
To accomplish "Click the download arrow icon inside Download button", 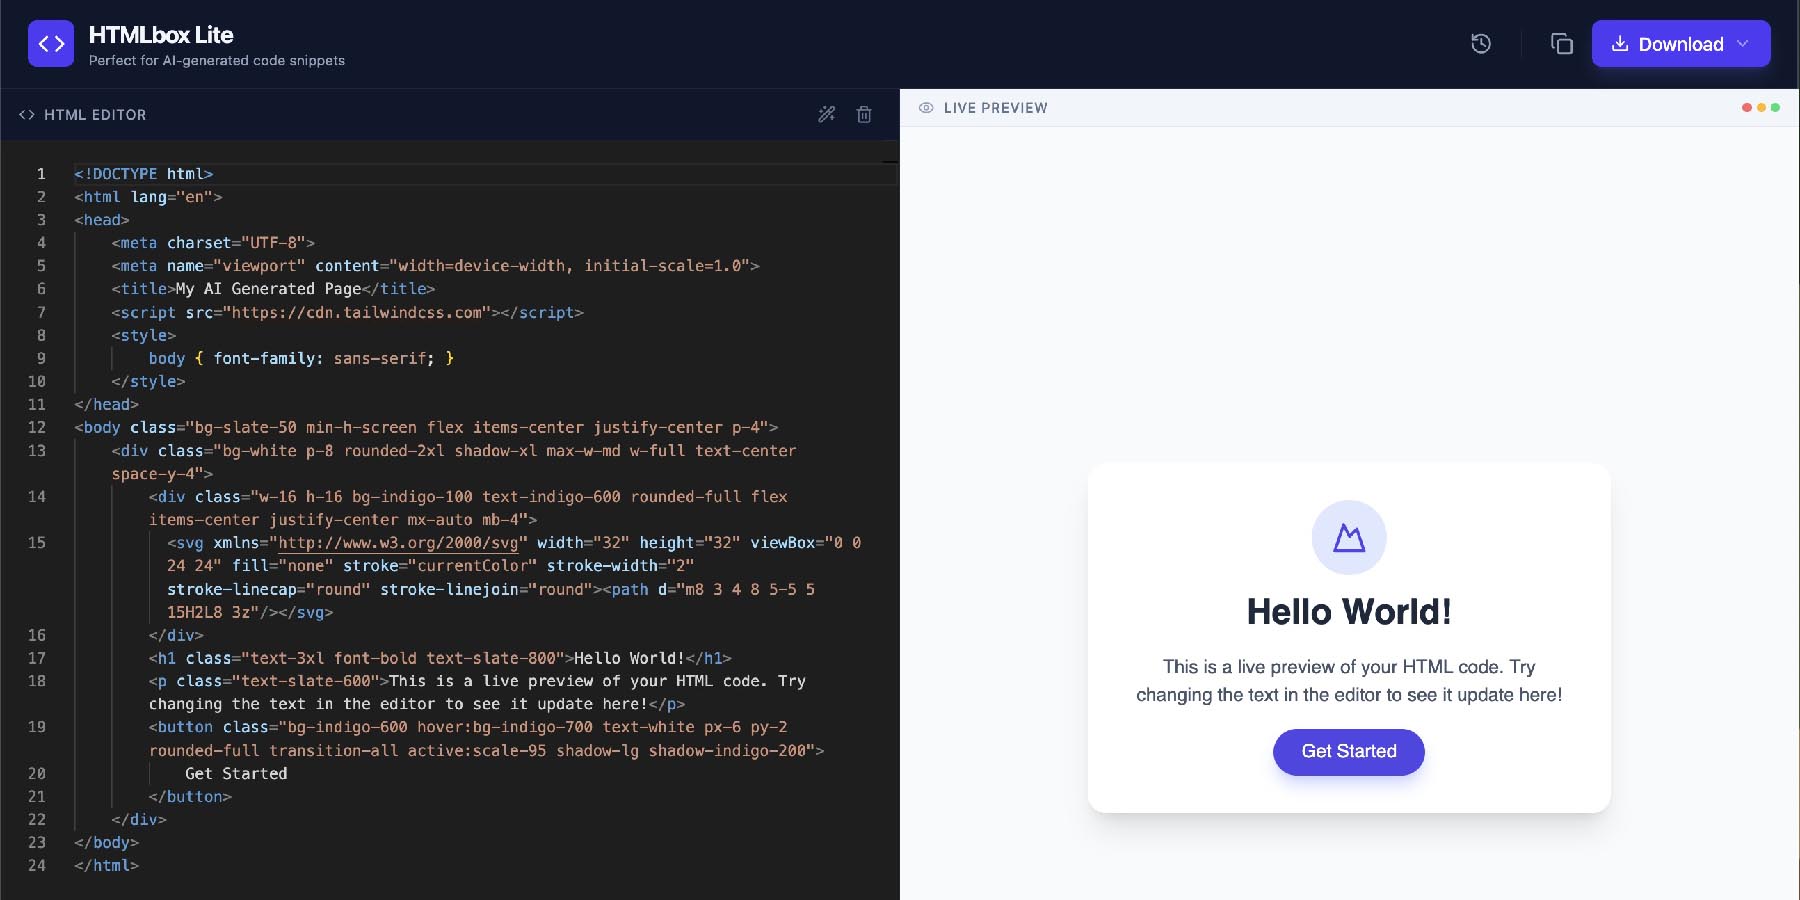I will [x=1620, y=44].
